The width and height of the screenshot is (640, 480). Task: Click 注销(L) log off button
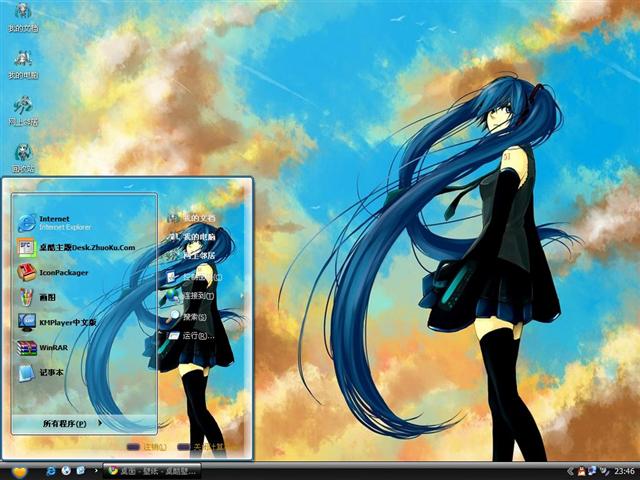[147, 447]
